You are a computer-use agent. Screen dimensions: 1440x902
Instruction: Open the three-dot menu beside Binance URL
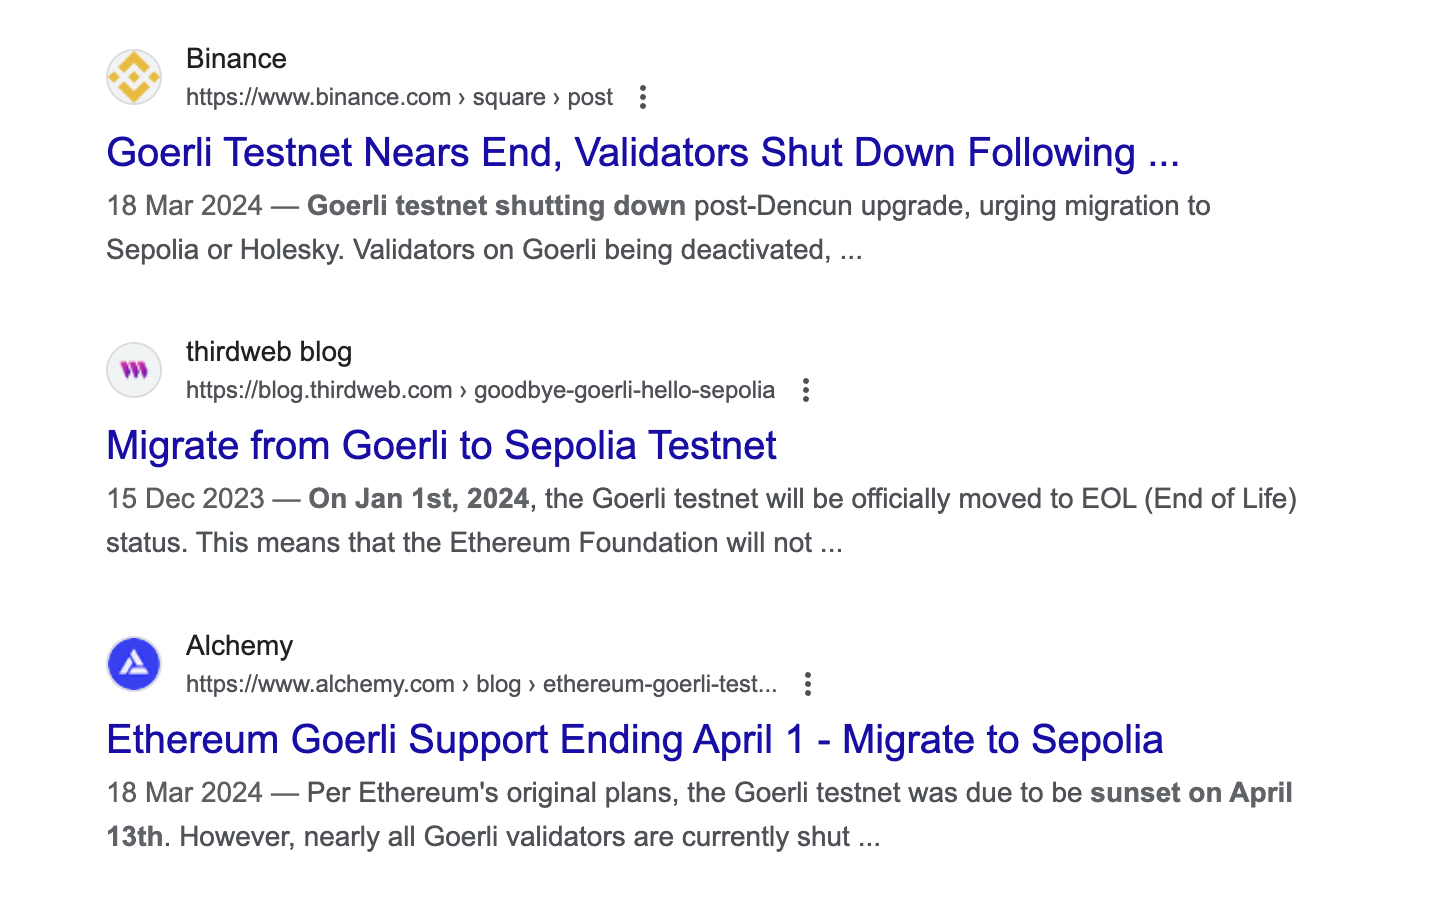643,97
